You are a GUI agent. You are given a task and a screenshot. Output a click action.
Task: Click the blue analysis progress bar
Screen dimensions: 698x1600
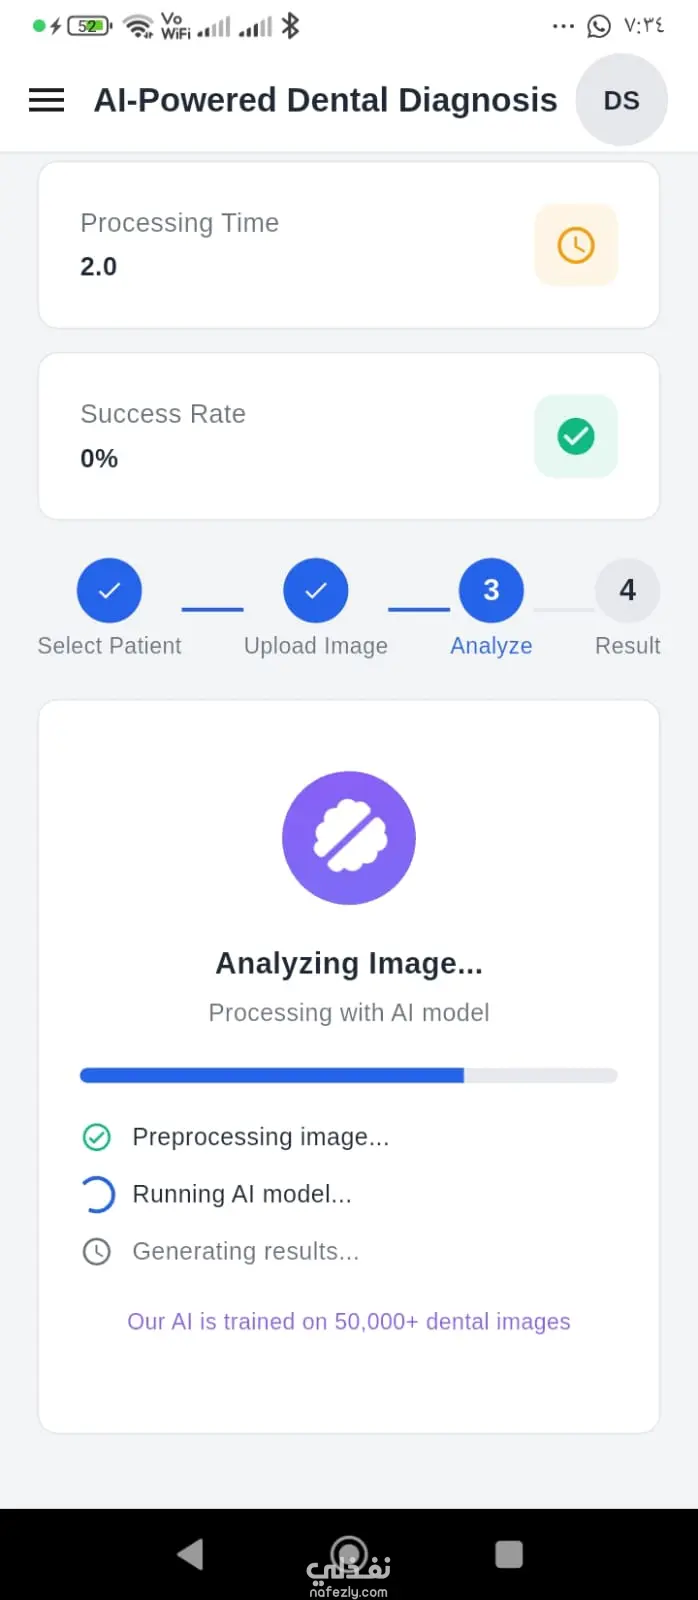[349, 1076]
